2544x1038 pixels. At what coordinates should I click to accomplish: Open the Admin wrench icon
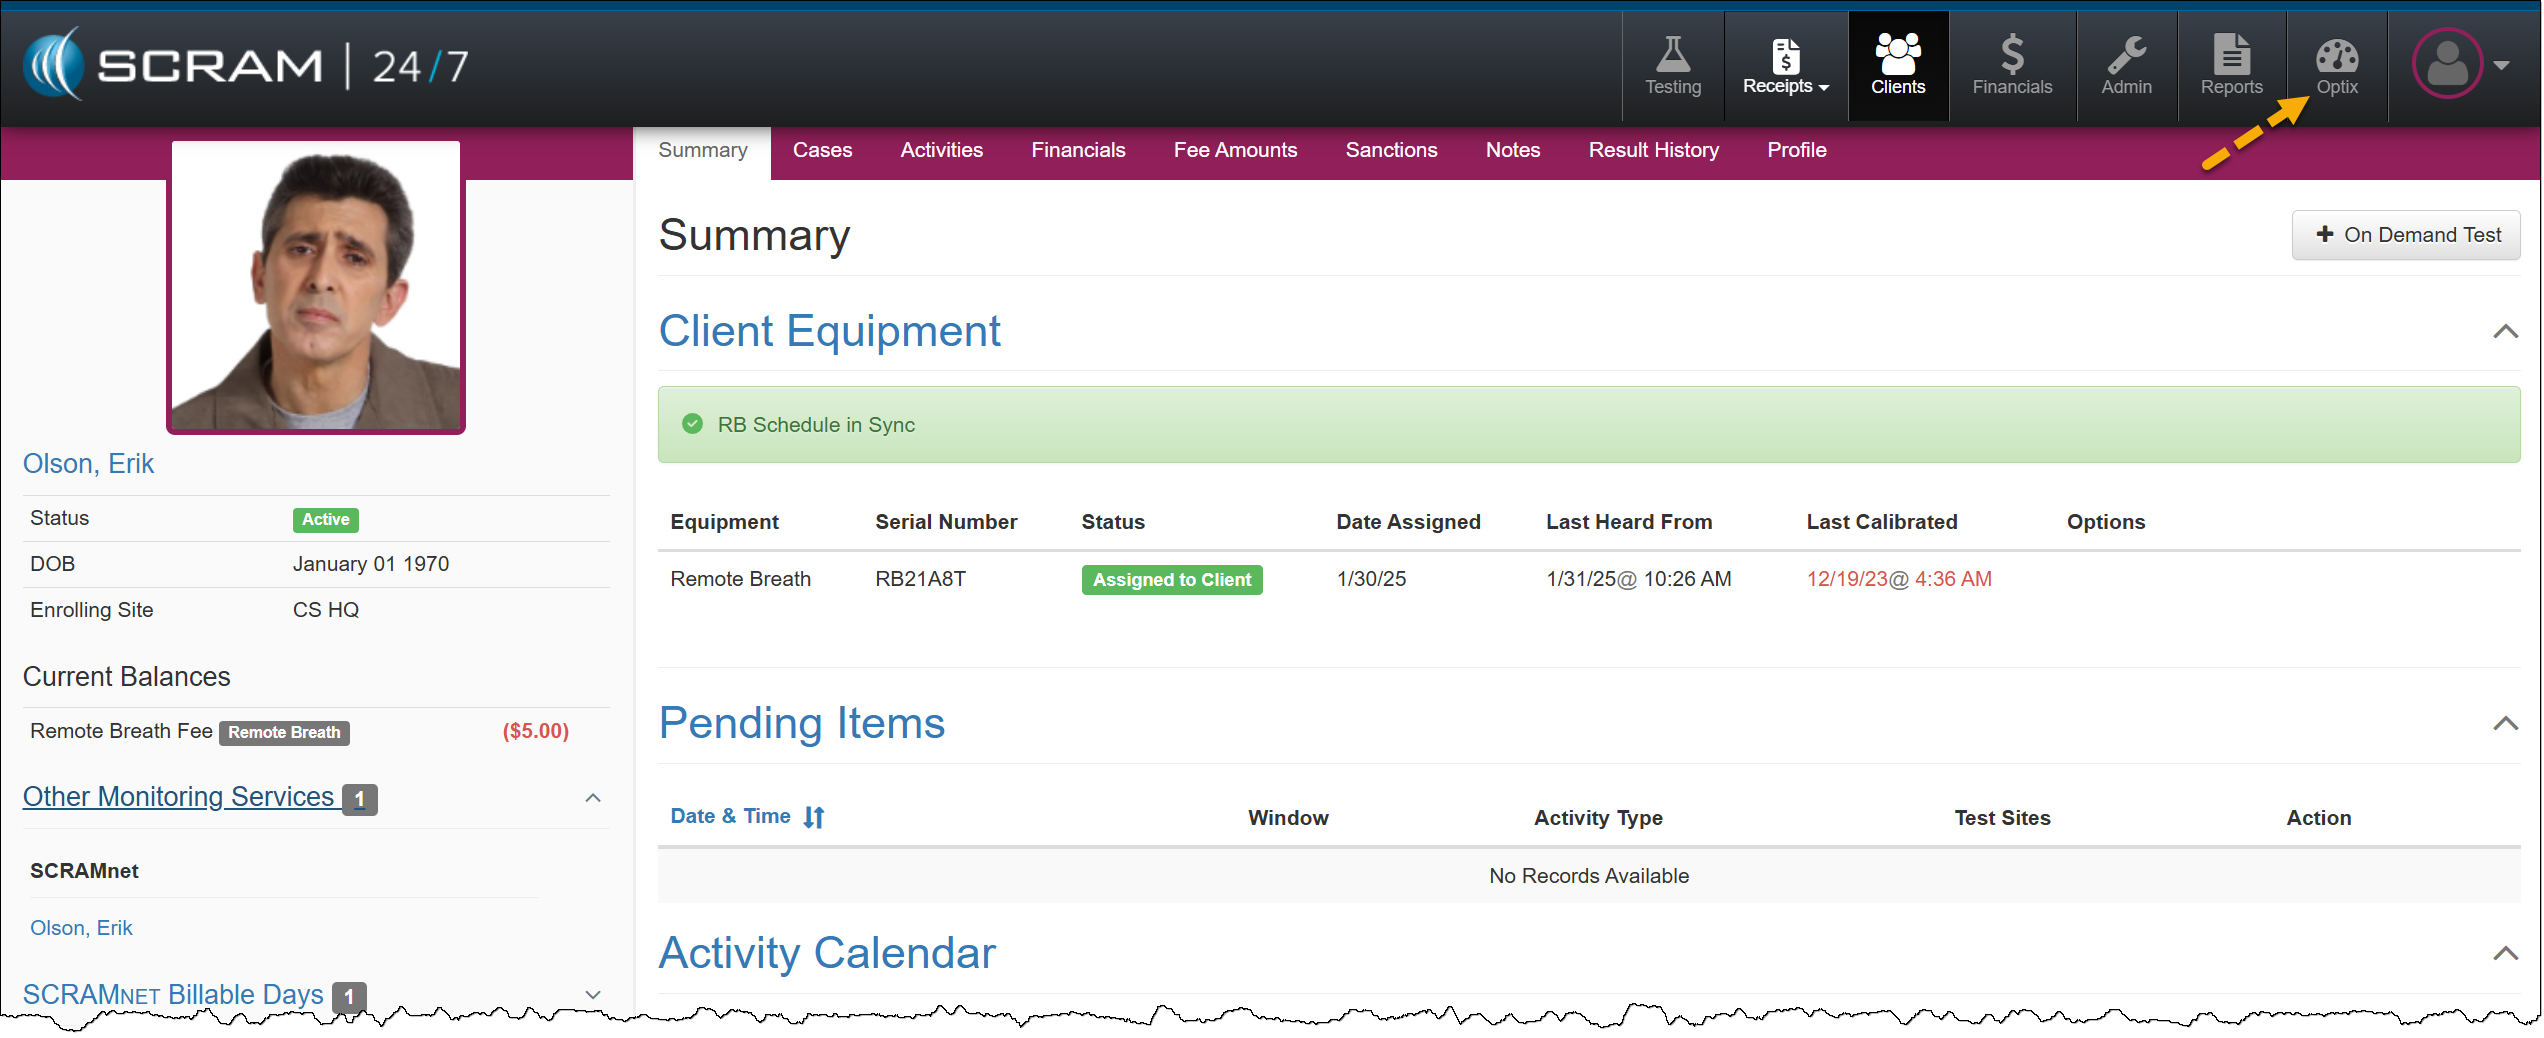click(x=2125, y=66)
